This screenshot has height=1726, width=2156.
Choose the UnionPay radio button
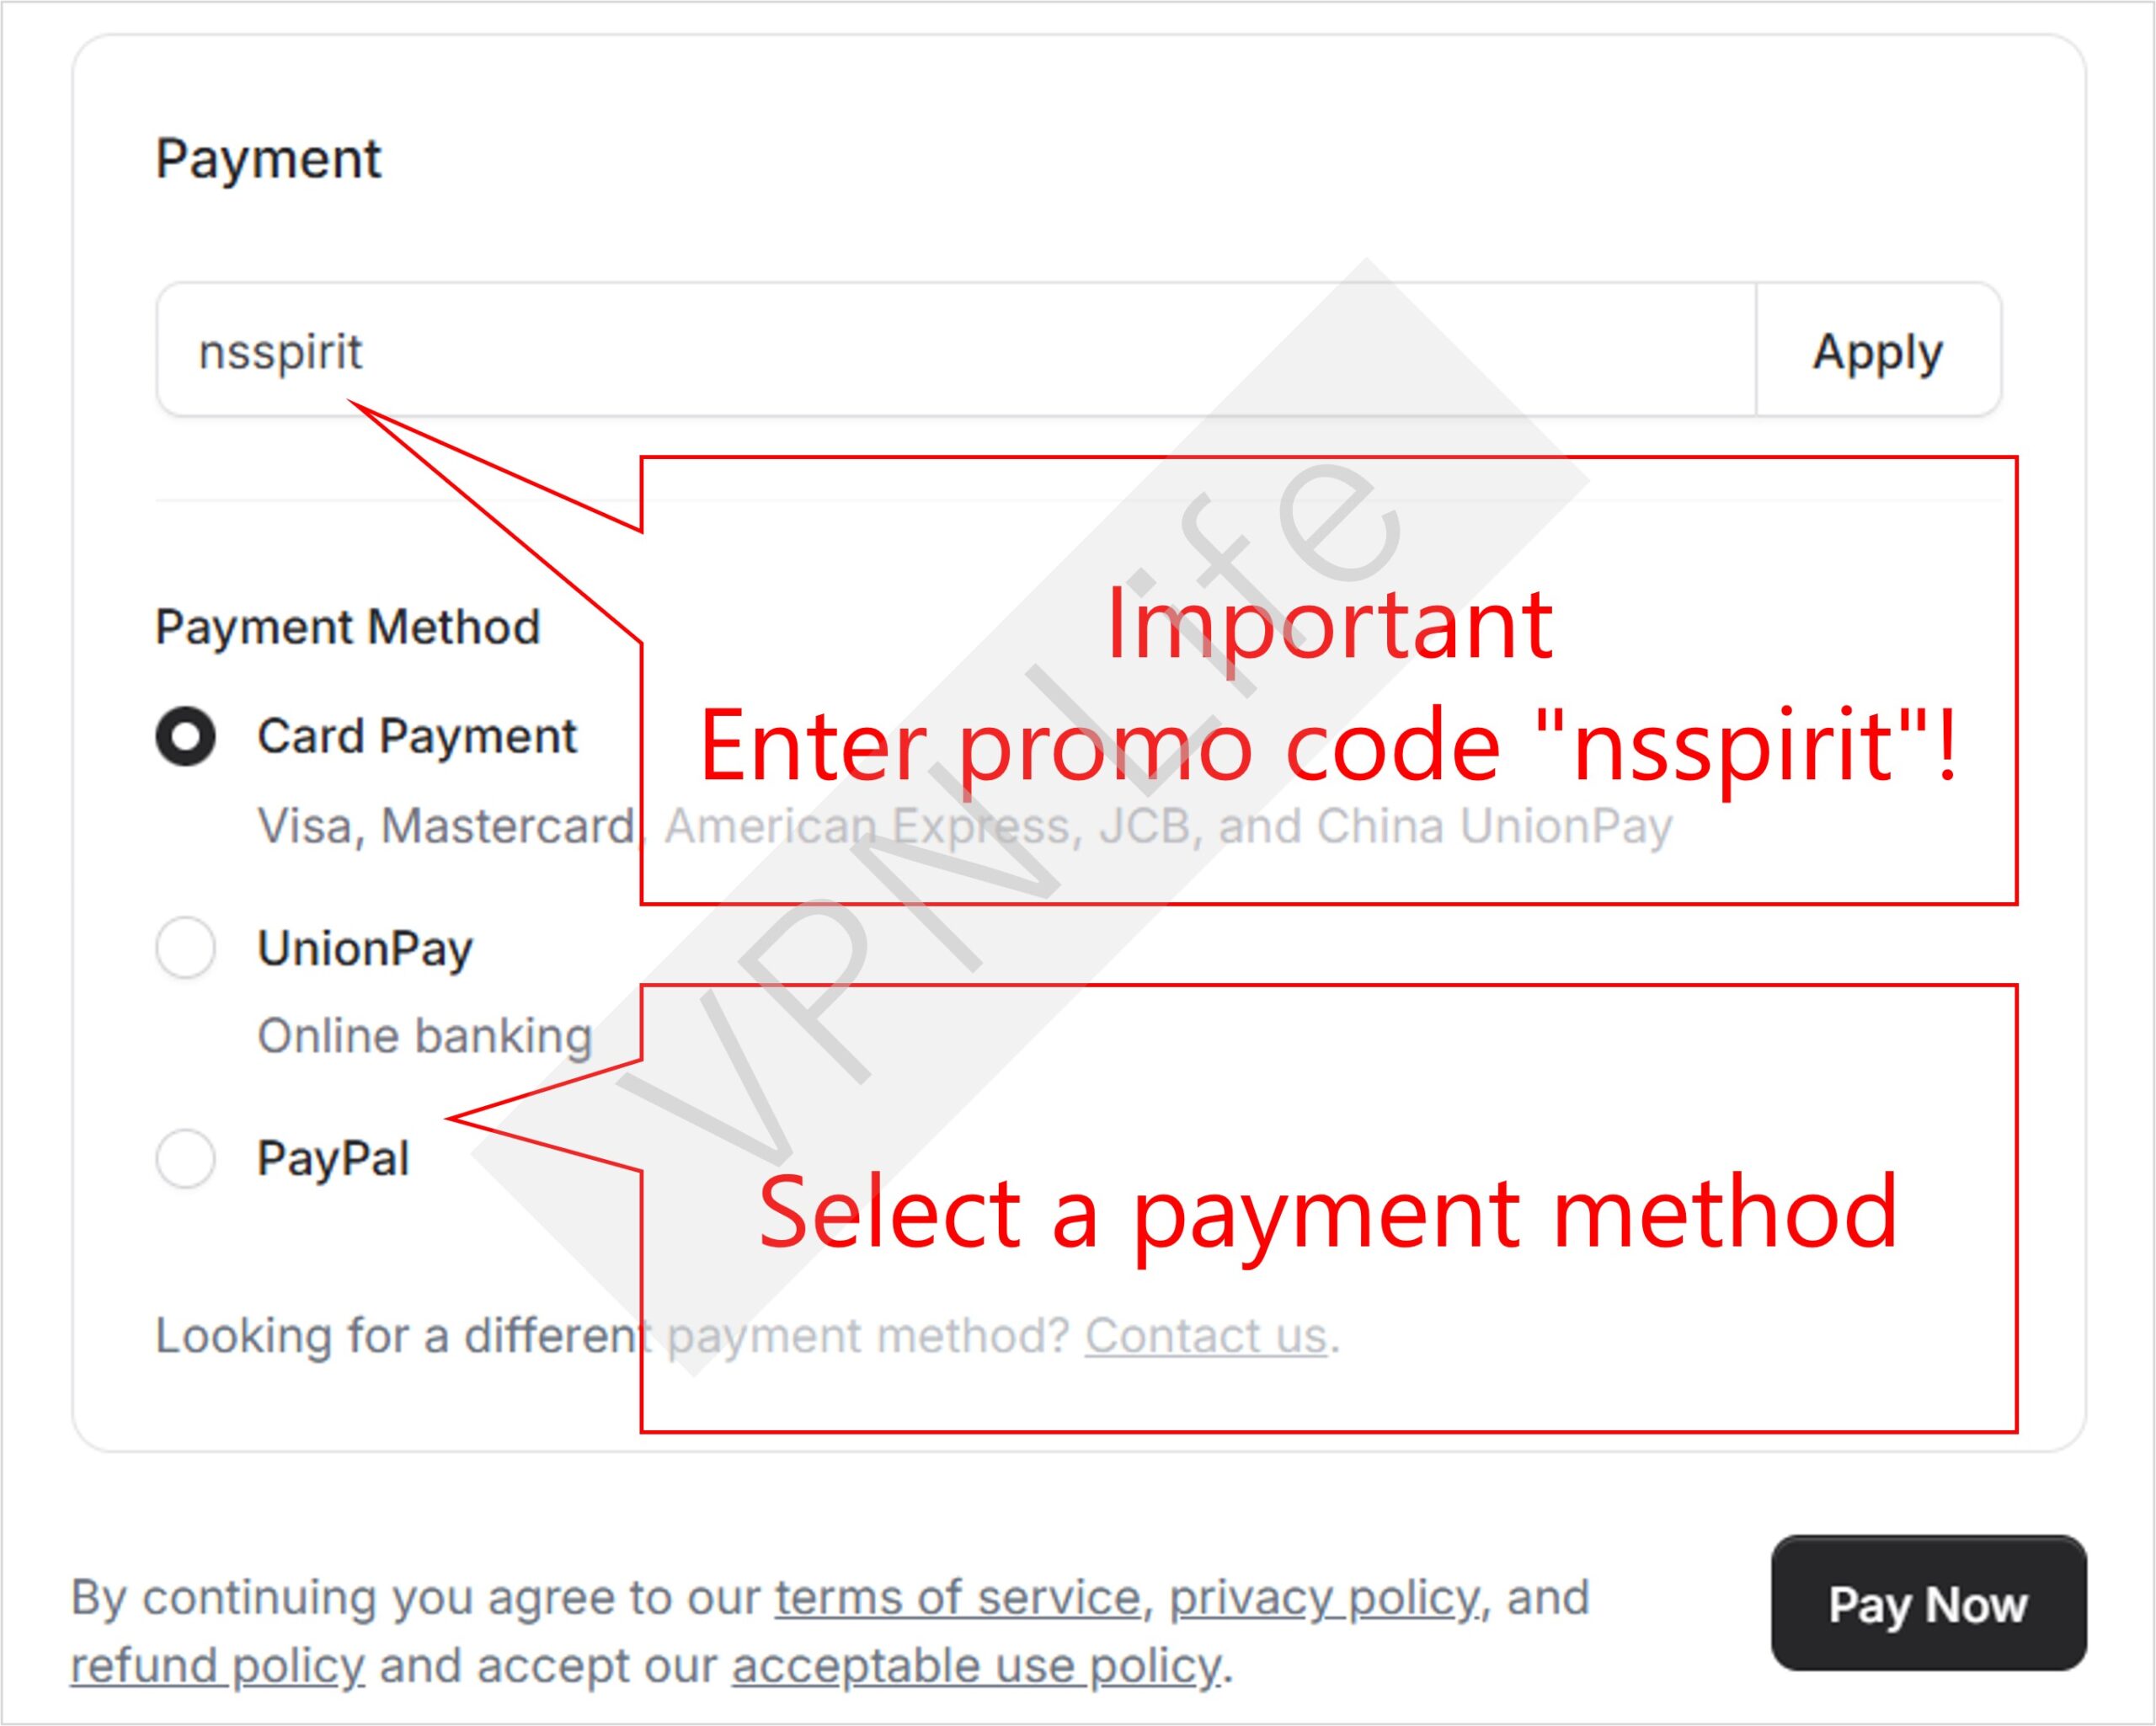coord(186,947)
